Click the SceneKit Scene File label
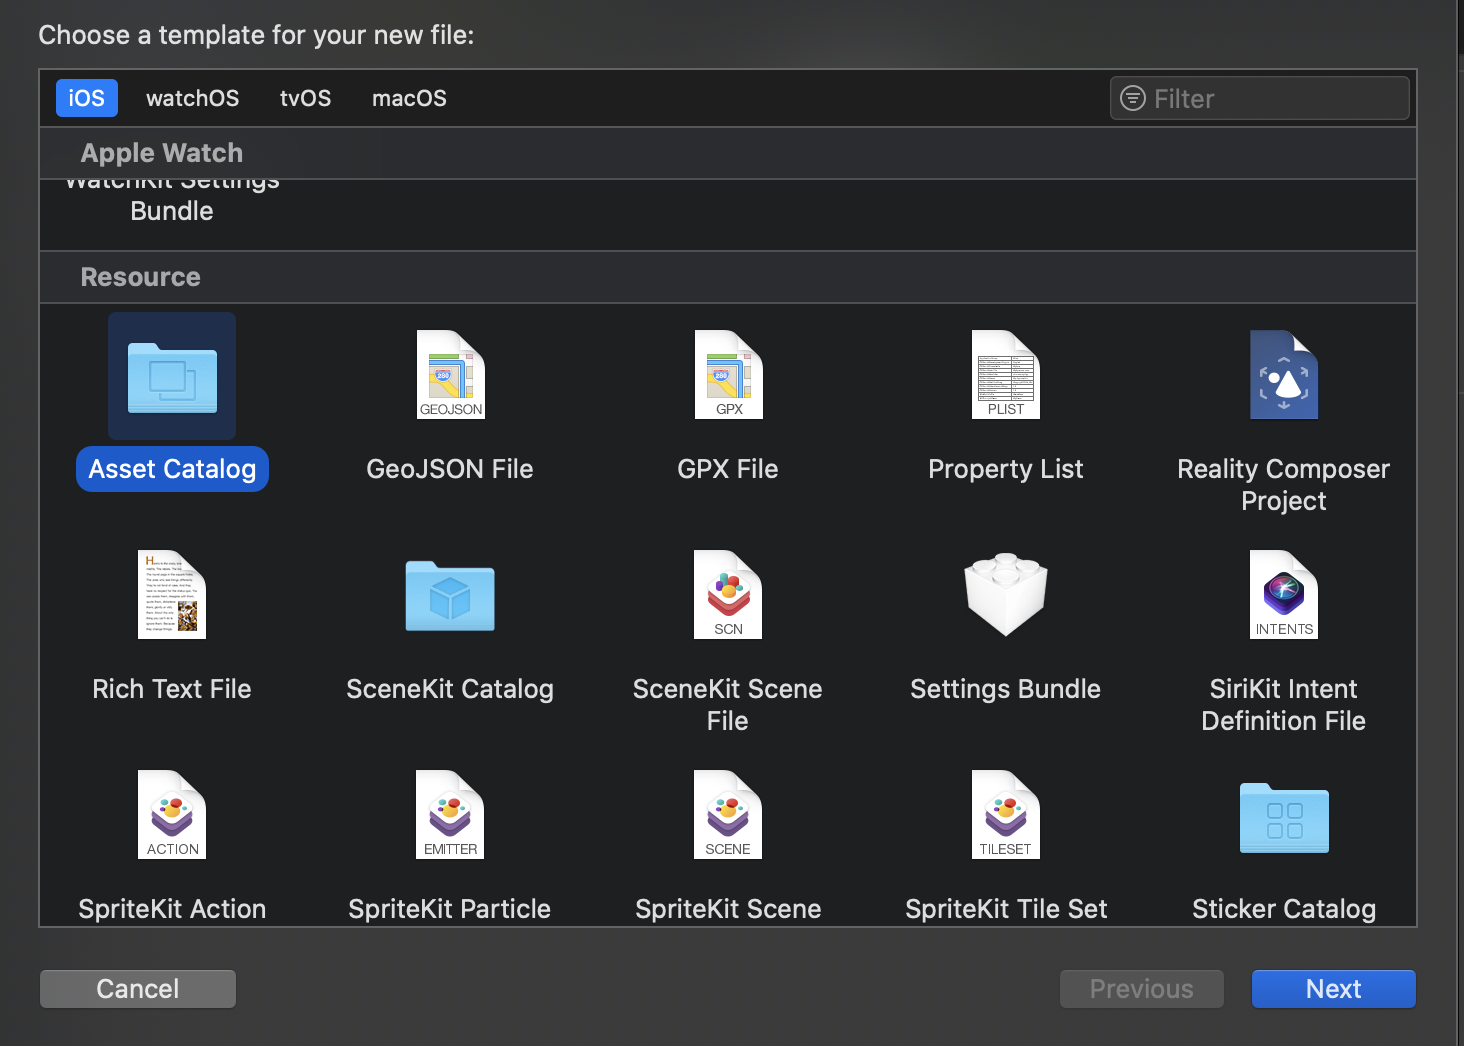 pyautogui.click(x=728, y=705)
